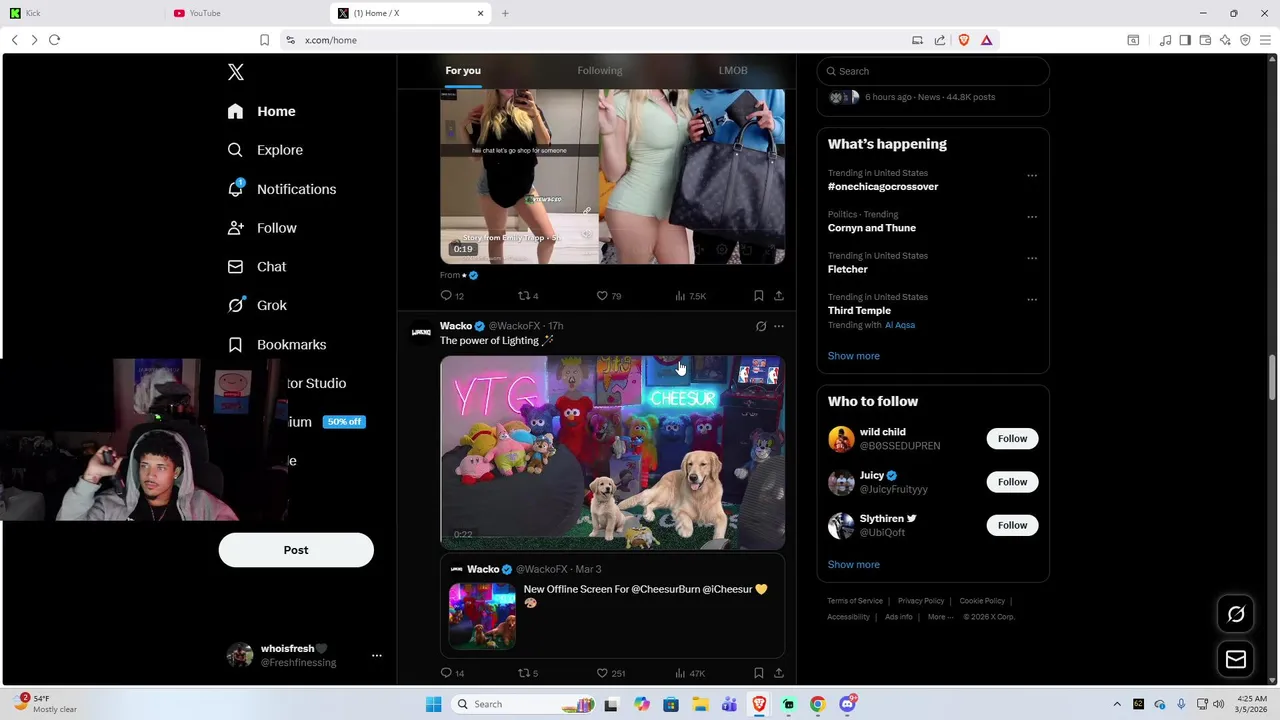Click the page vertical scrollbar
Screen dimensions: 1280x720
pos(1272,378)
